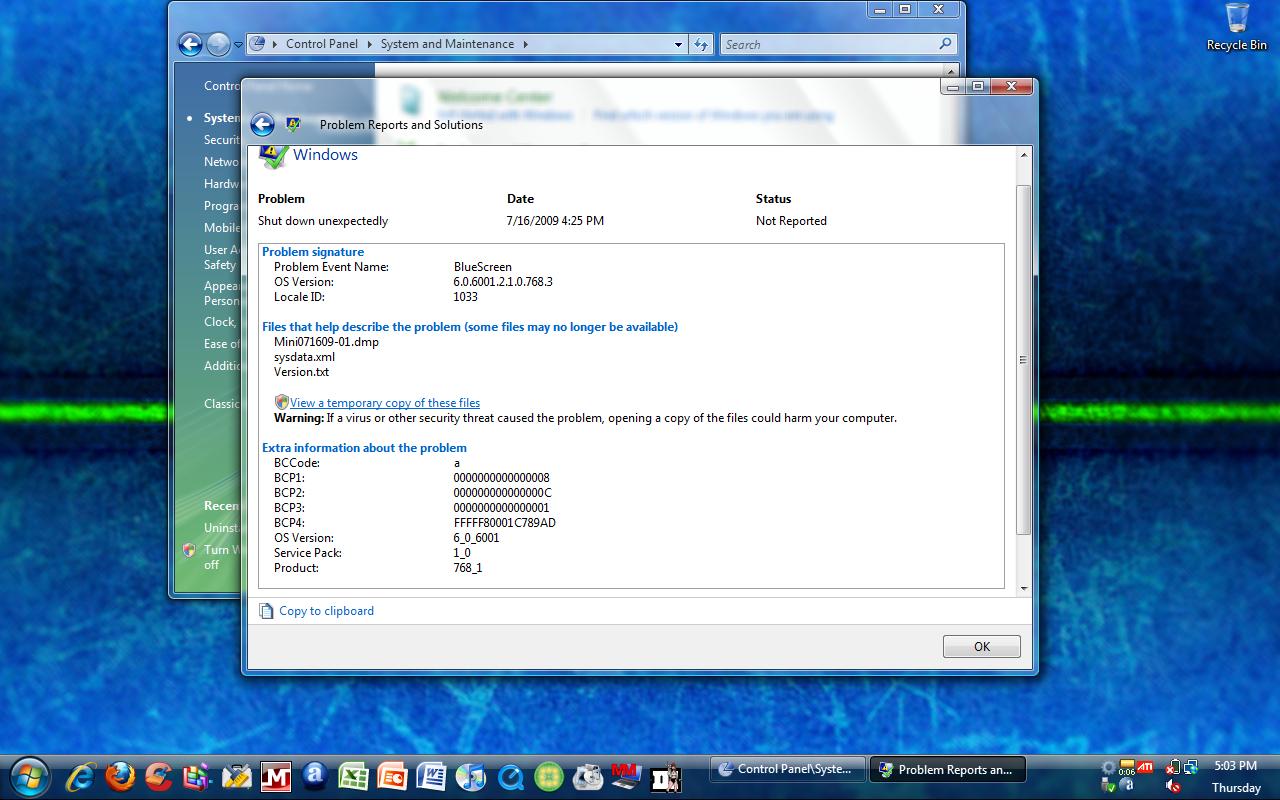1280x800 pixels.
Task: Launch Microsoft Word from the taskbar
Action: (x=432, y=776)
